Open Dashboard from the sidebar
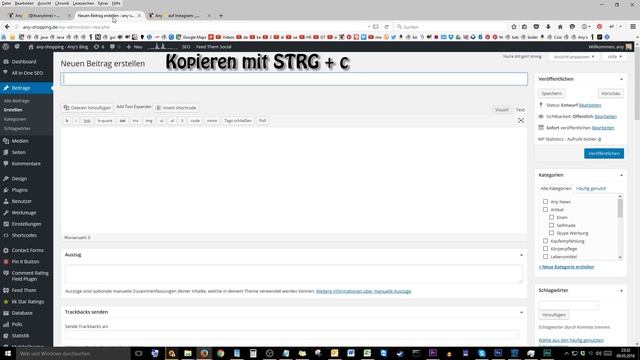This screenshot has height=360, width=640. (x=24, y=62)
